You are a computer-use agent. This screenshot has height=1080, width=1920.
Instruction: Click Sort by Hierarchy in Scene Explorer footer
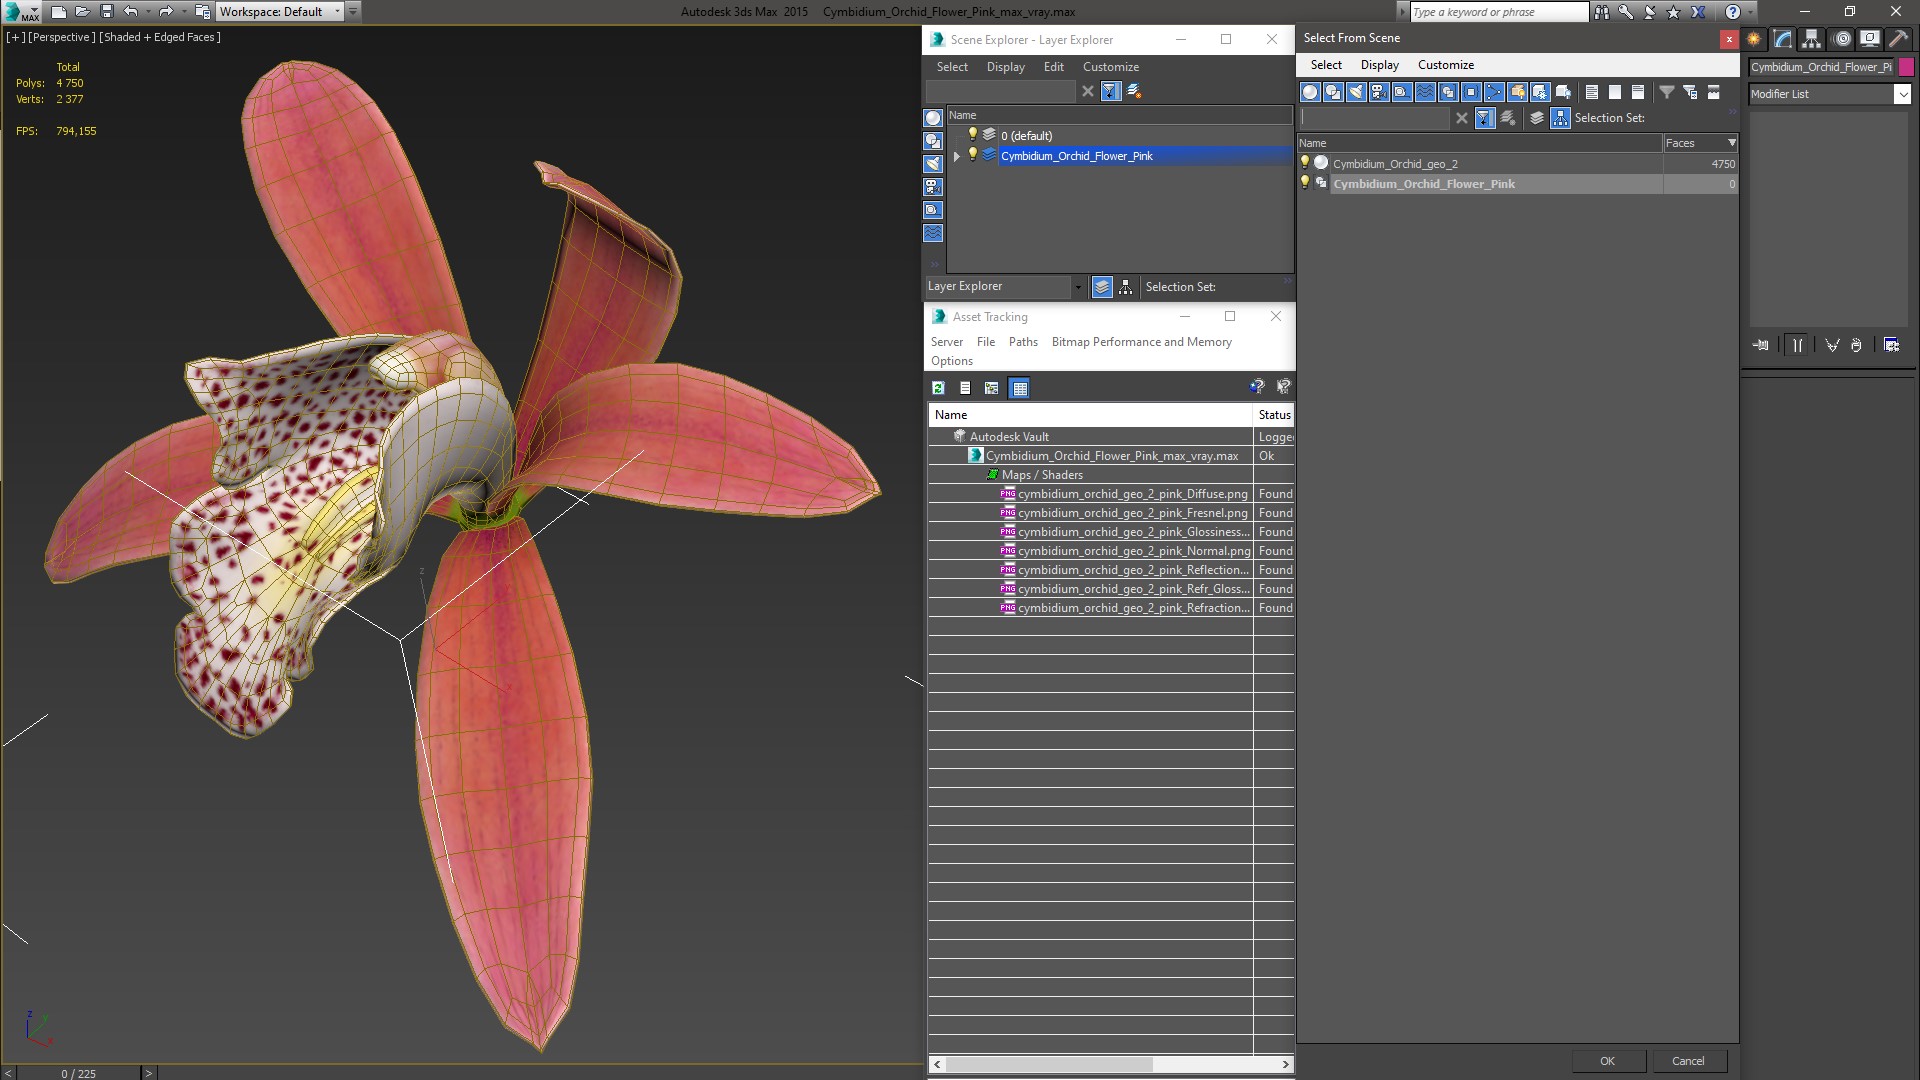tap(1126, 287)
